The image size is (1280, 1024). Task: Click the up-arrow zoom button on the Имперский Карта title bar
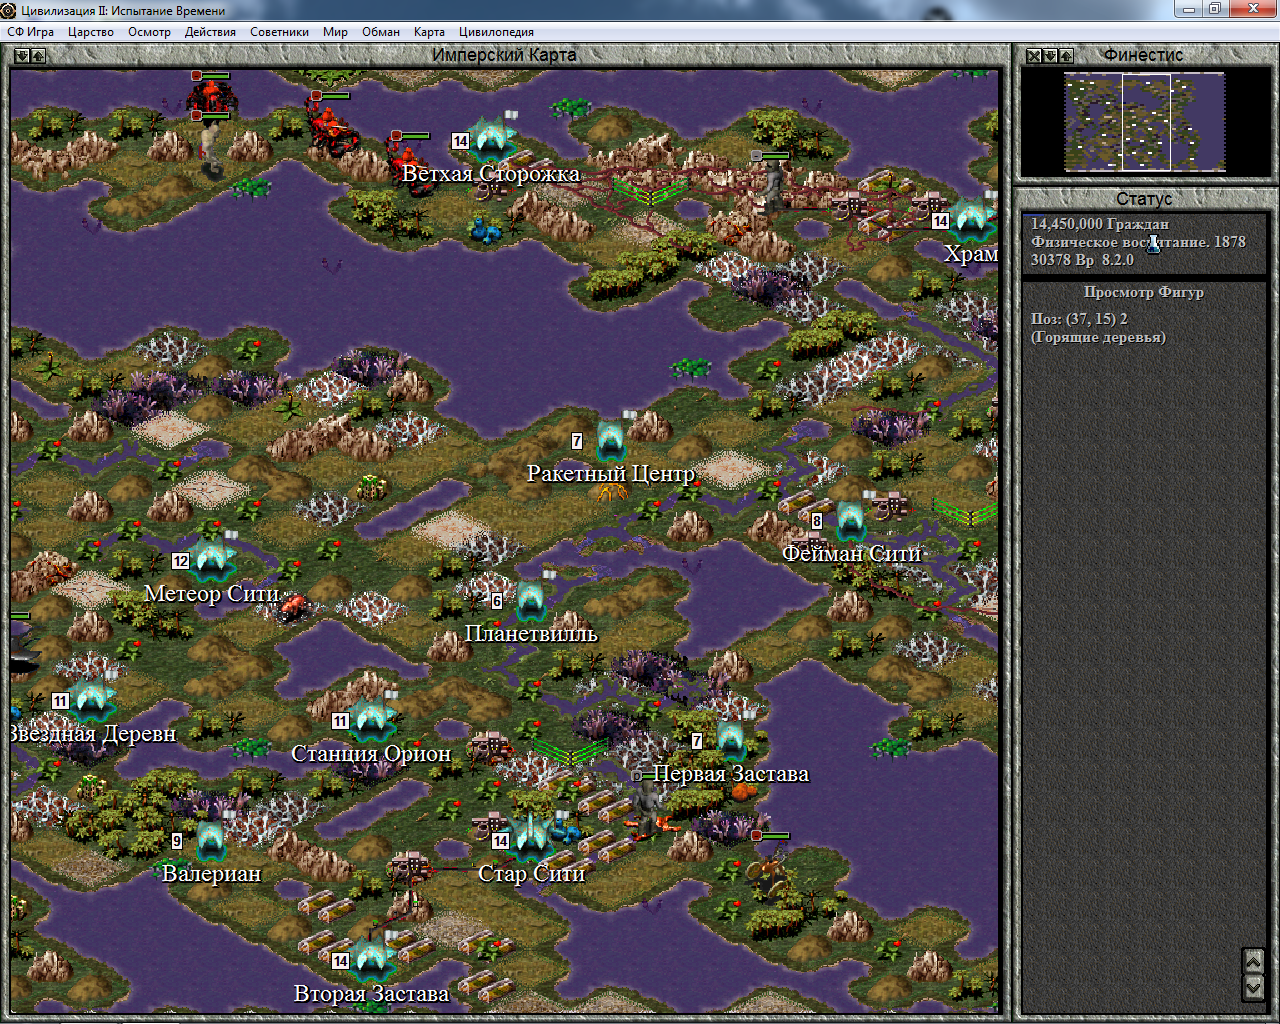coord(38,56)
